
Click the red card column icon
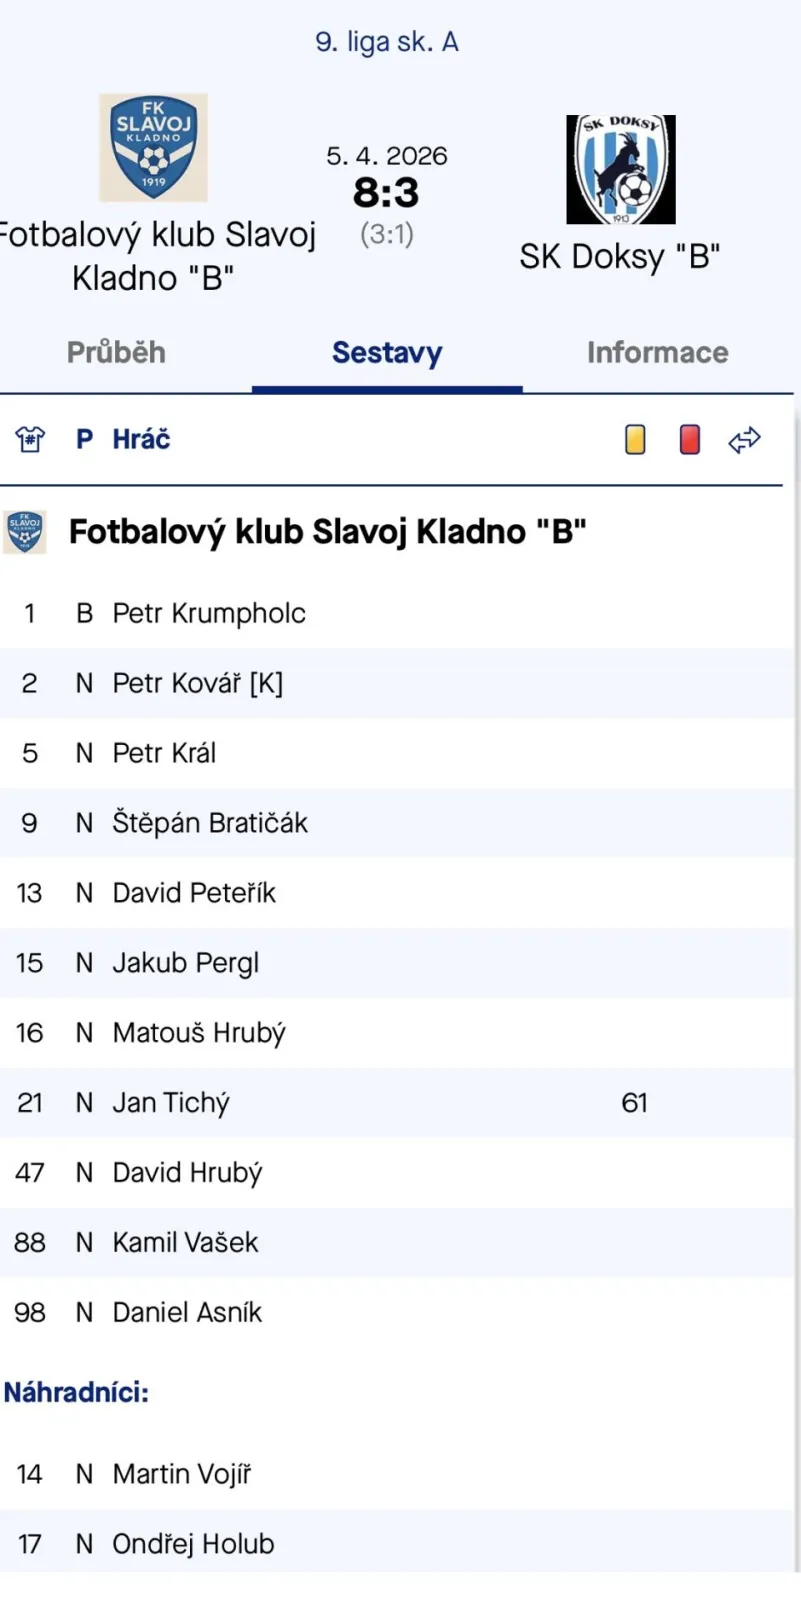[689, 440]
